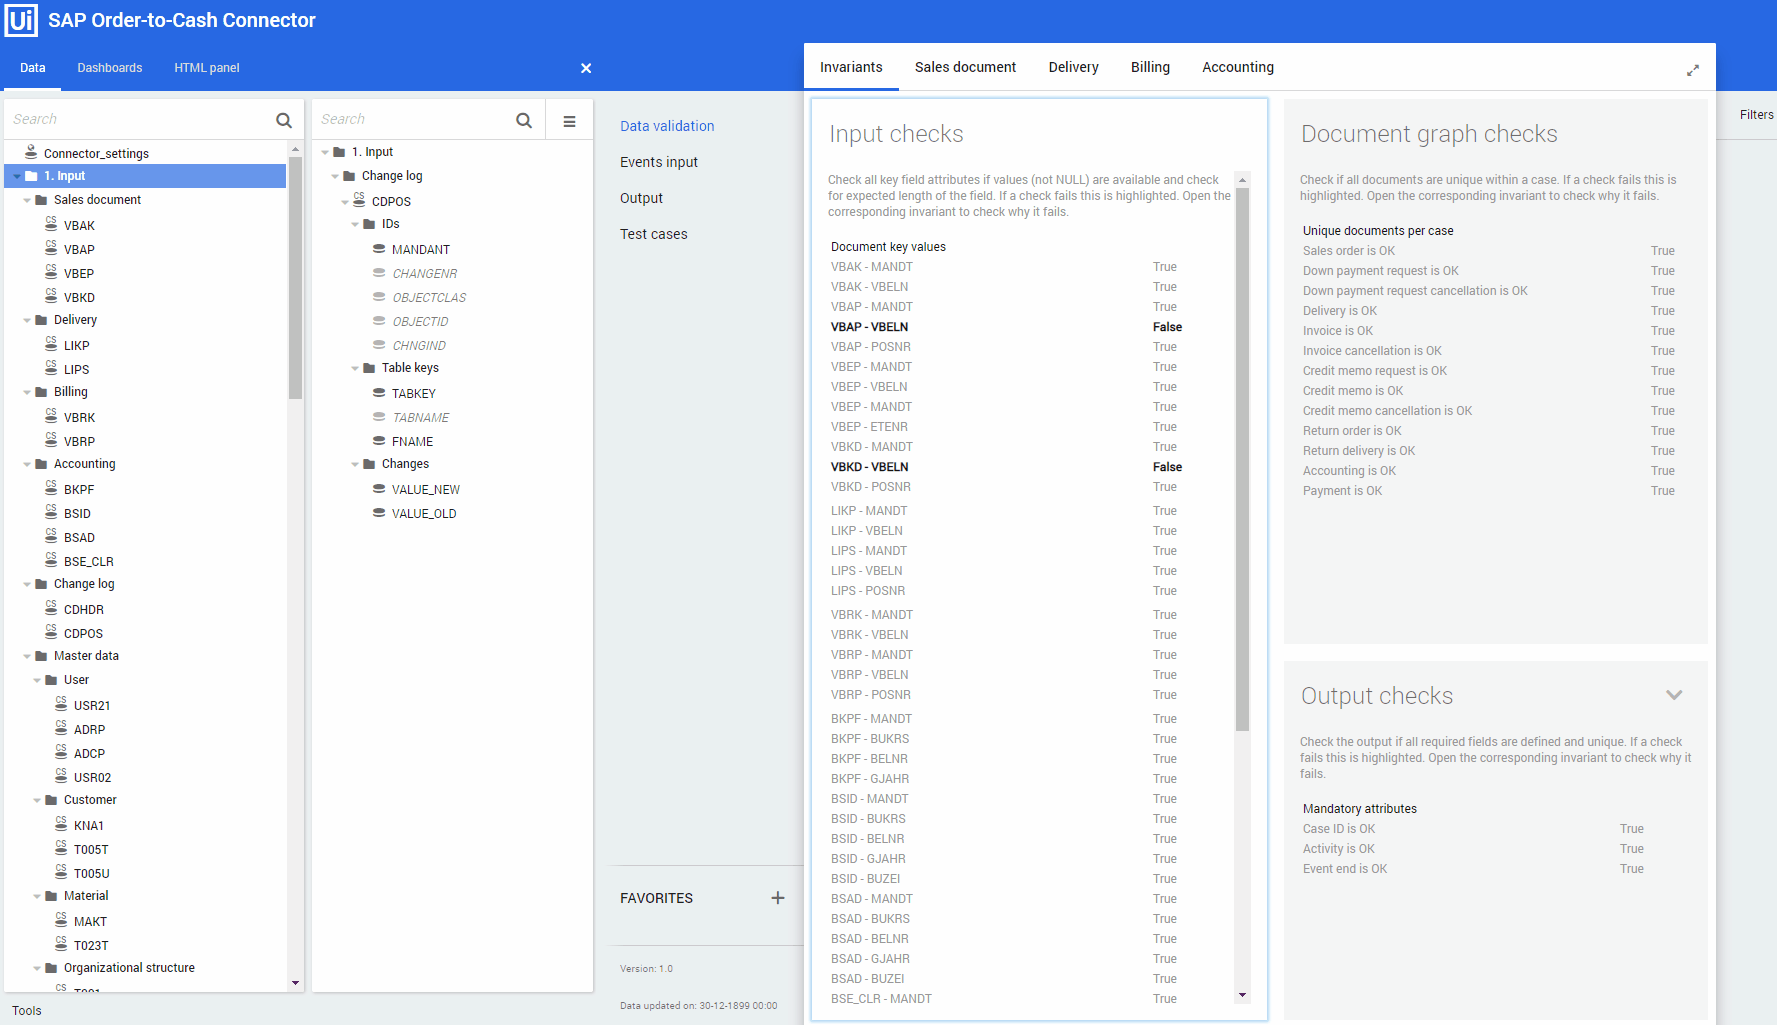Open Test cases
Image resolution: width=1777 pixels, height=1025 pixels.
coord(653,233)
